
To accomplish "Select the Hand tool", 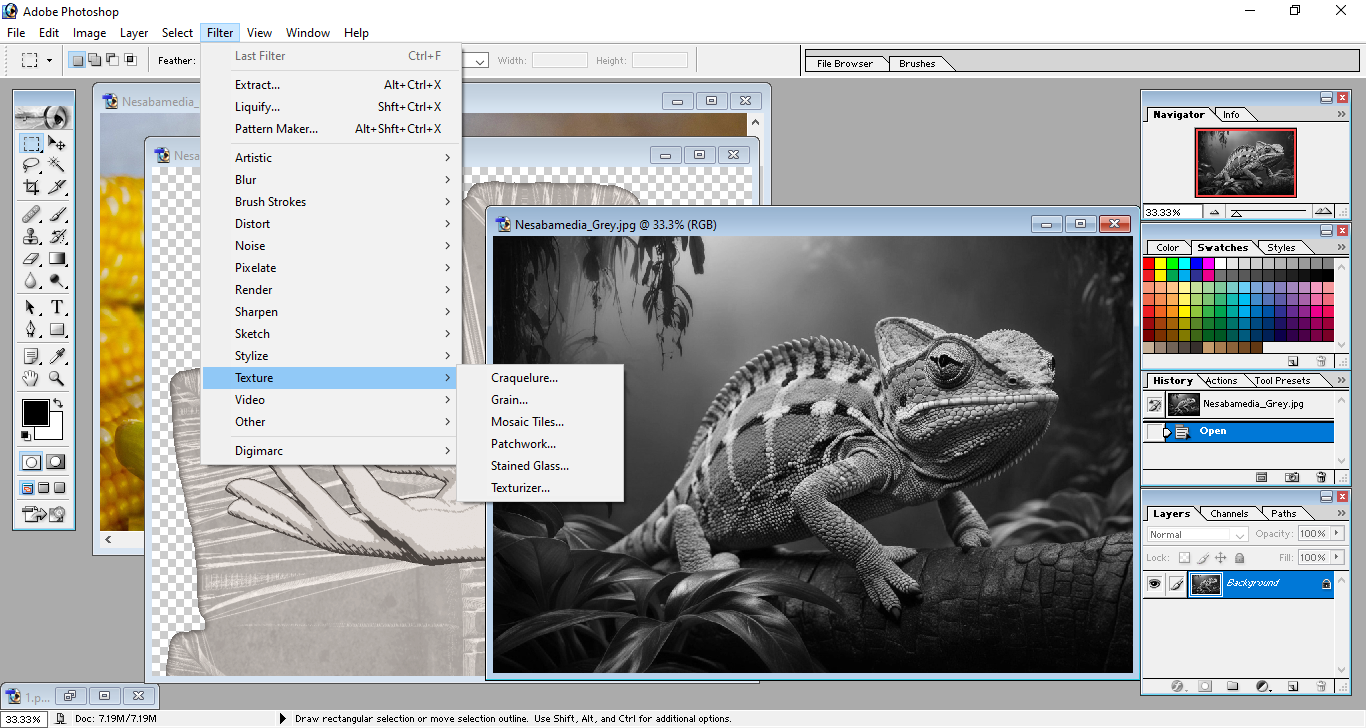I will click(x=32, y=379).
